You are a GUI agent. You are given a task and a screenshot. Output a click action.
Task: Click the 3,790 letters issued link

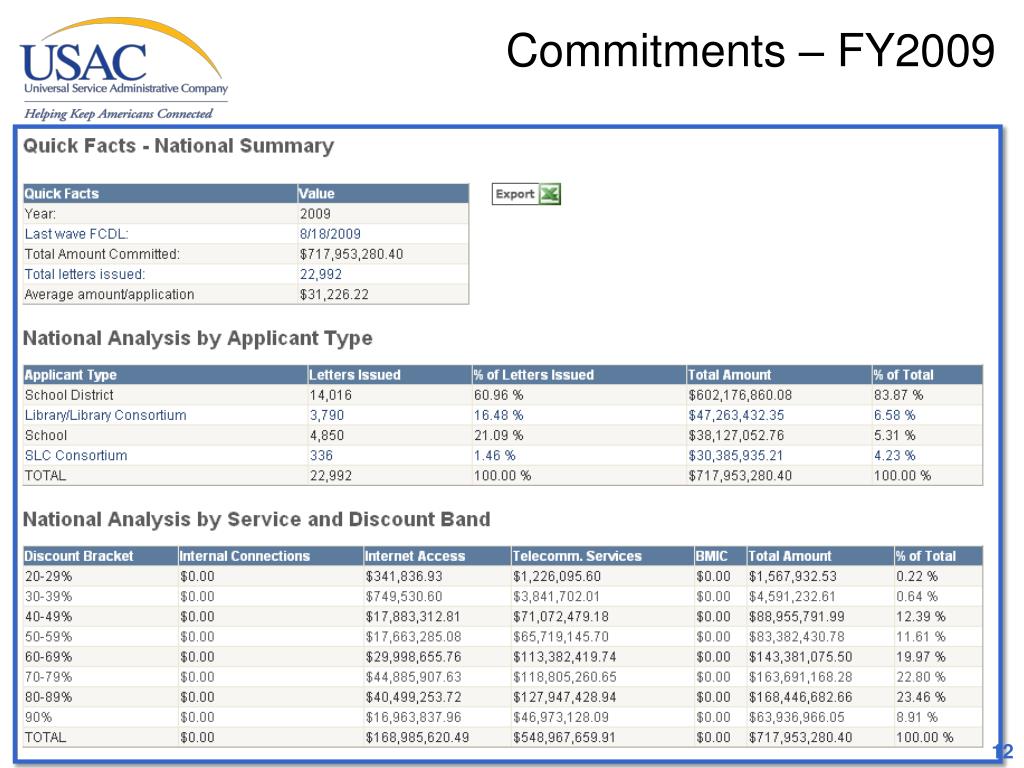click(x=327, y=415)
